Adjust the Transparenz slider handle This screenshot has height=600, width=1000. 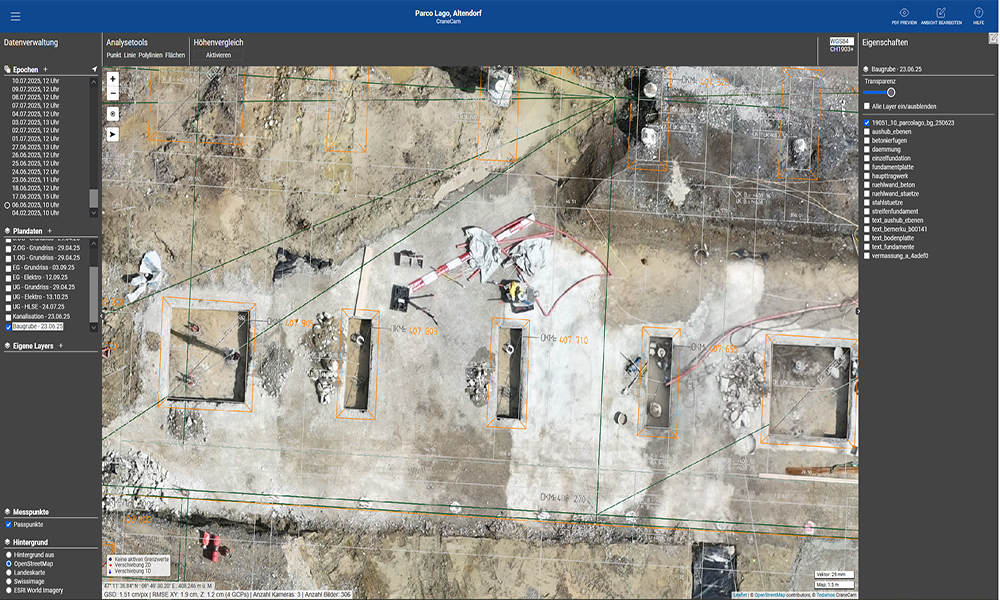[x=891, y=92]
